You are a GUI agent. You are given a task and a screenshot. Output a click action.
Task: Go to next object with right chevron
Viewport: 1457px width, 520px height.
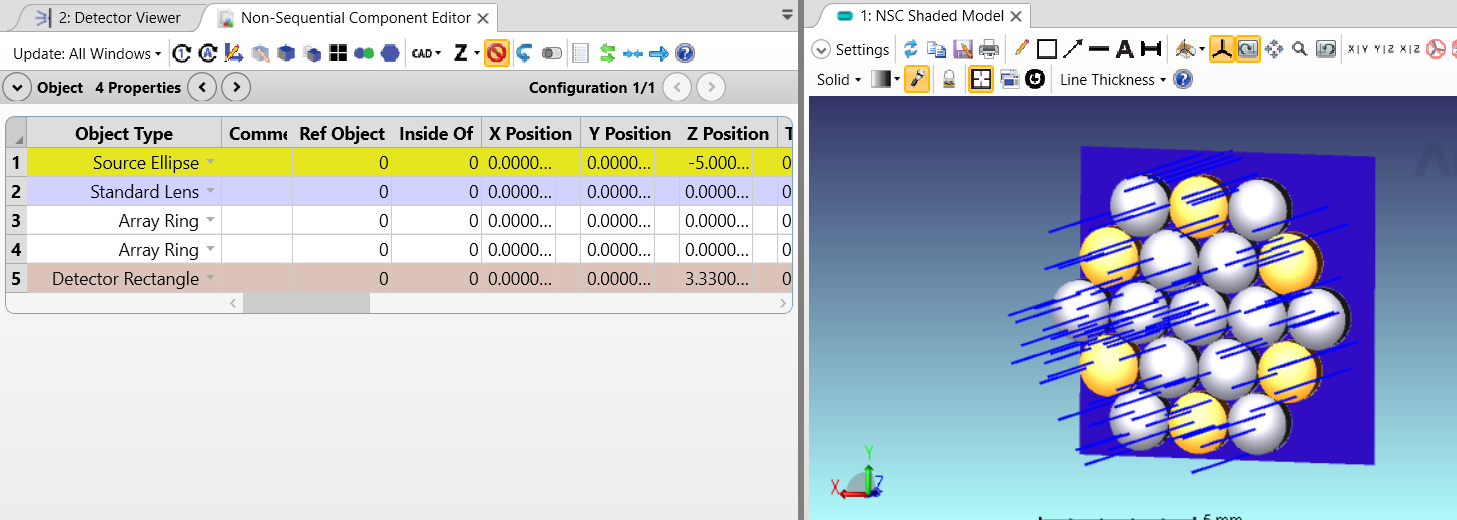[x=236, y=88]
